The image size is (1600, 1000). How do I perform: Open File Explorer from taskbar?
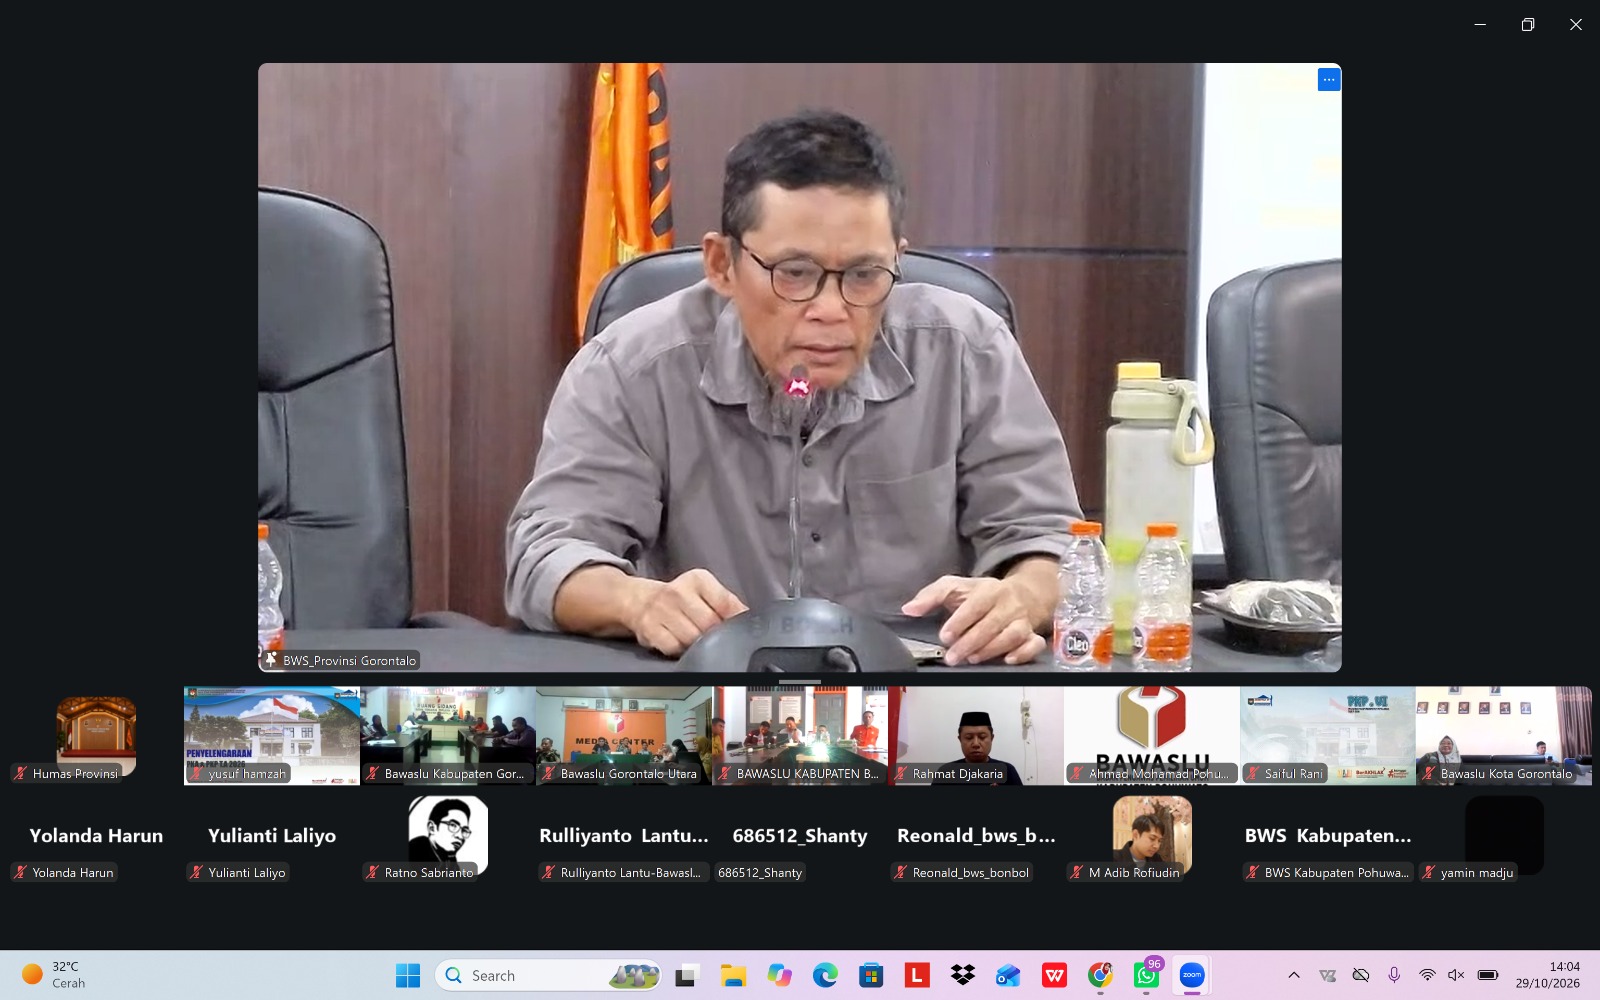[733, 975]
